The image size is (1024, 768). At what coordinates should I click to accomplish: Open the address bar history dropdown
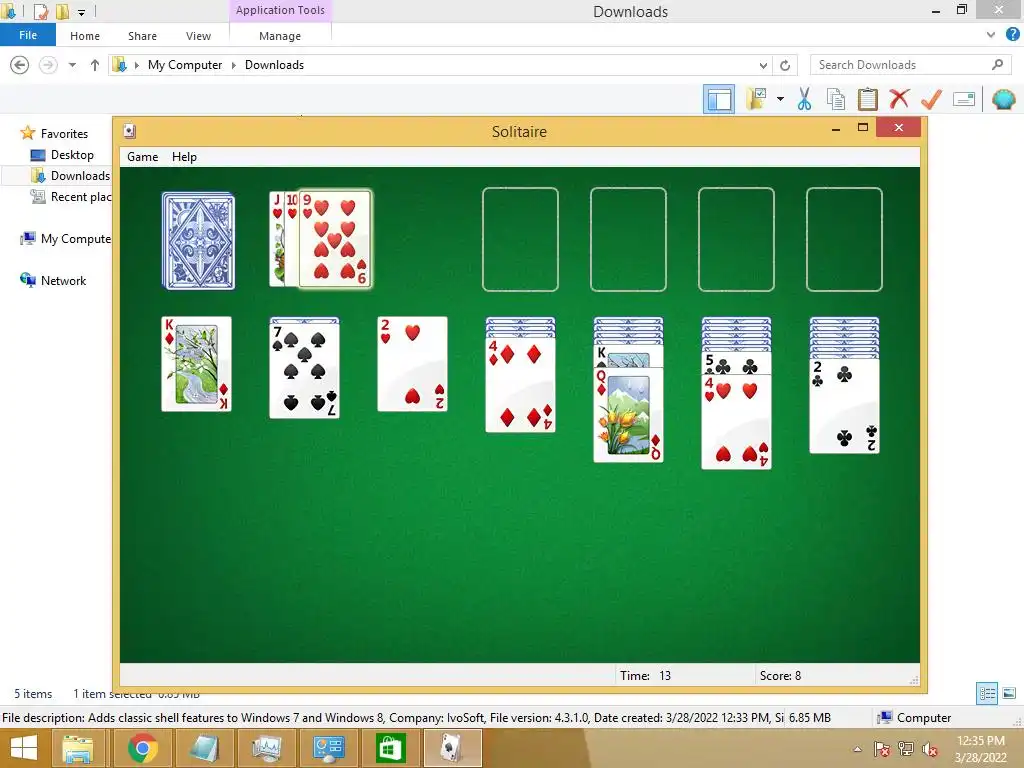click(763, 65)
